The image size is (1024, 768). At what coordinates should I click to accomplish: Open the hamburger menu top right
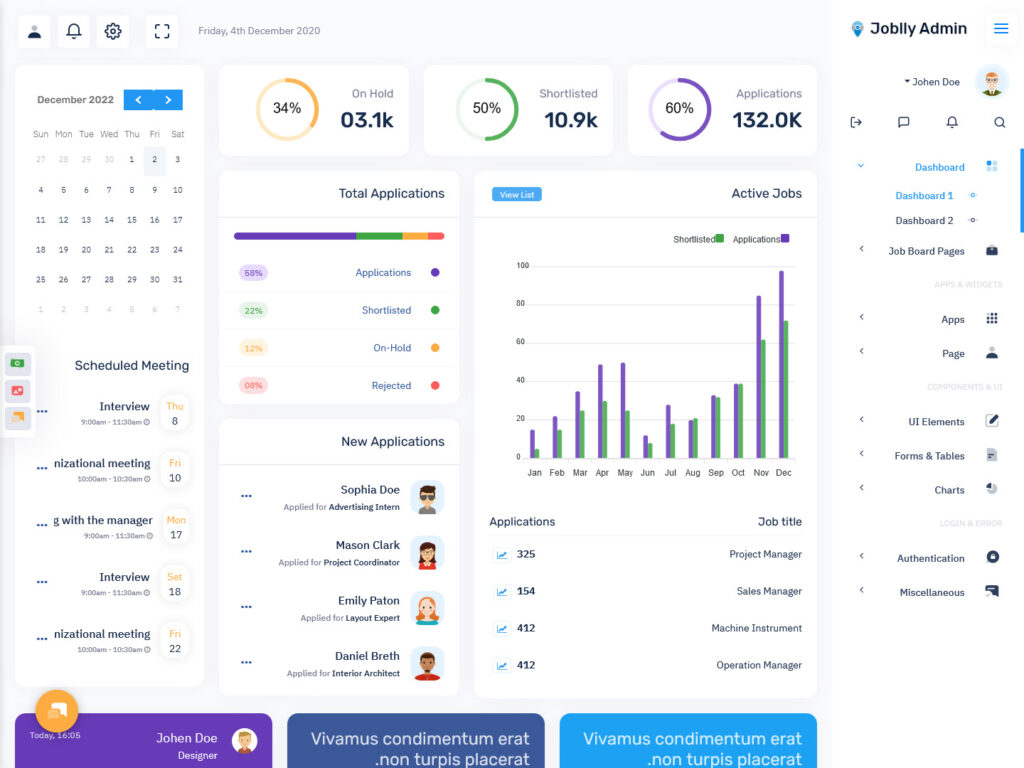click(1001, 28)
